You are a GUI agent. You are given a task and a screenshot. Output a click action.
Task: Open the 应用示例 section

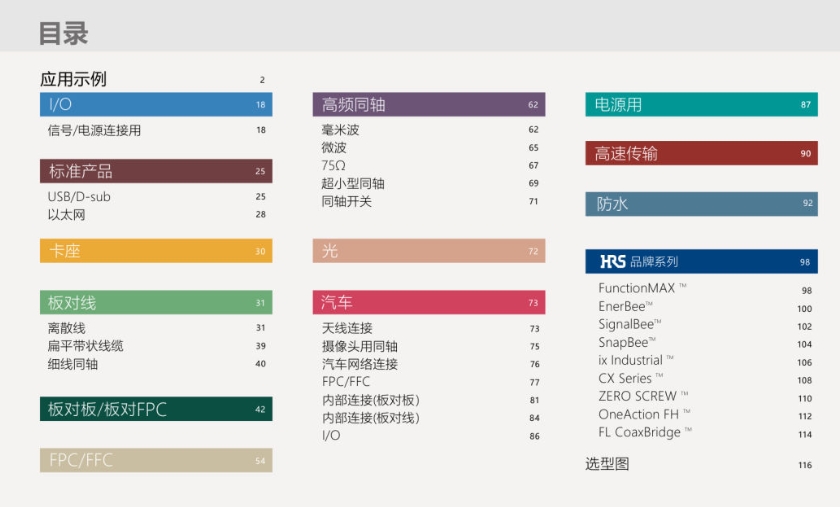pyautogui.click(x=73, y=79)
